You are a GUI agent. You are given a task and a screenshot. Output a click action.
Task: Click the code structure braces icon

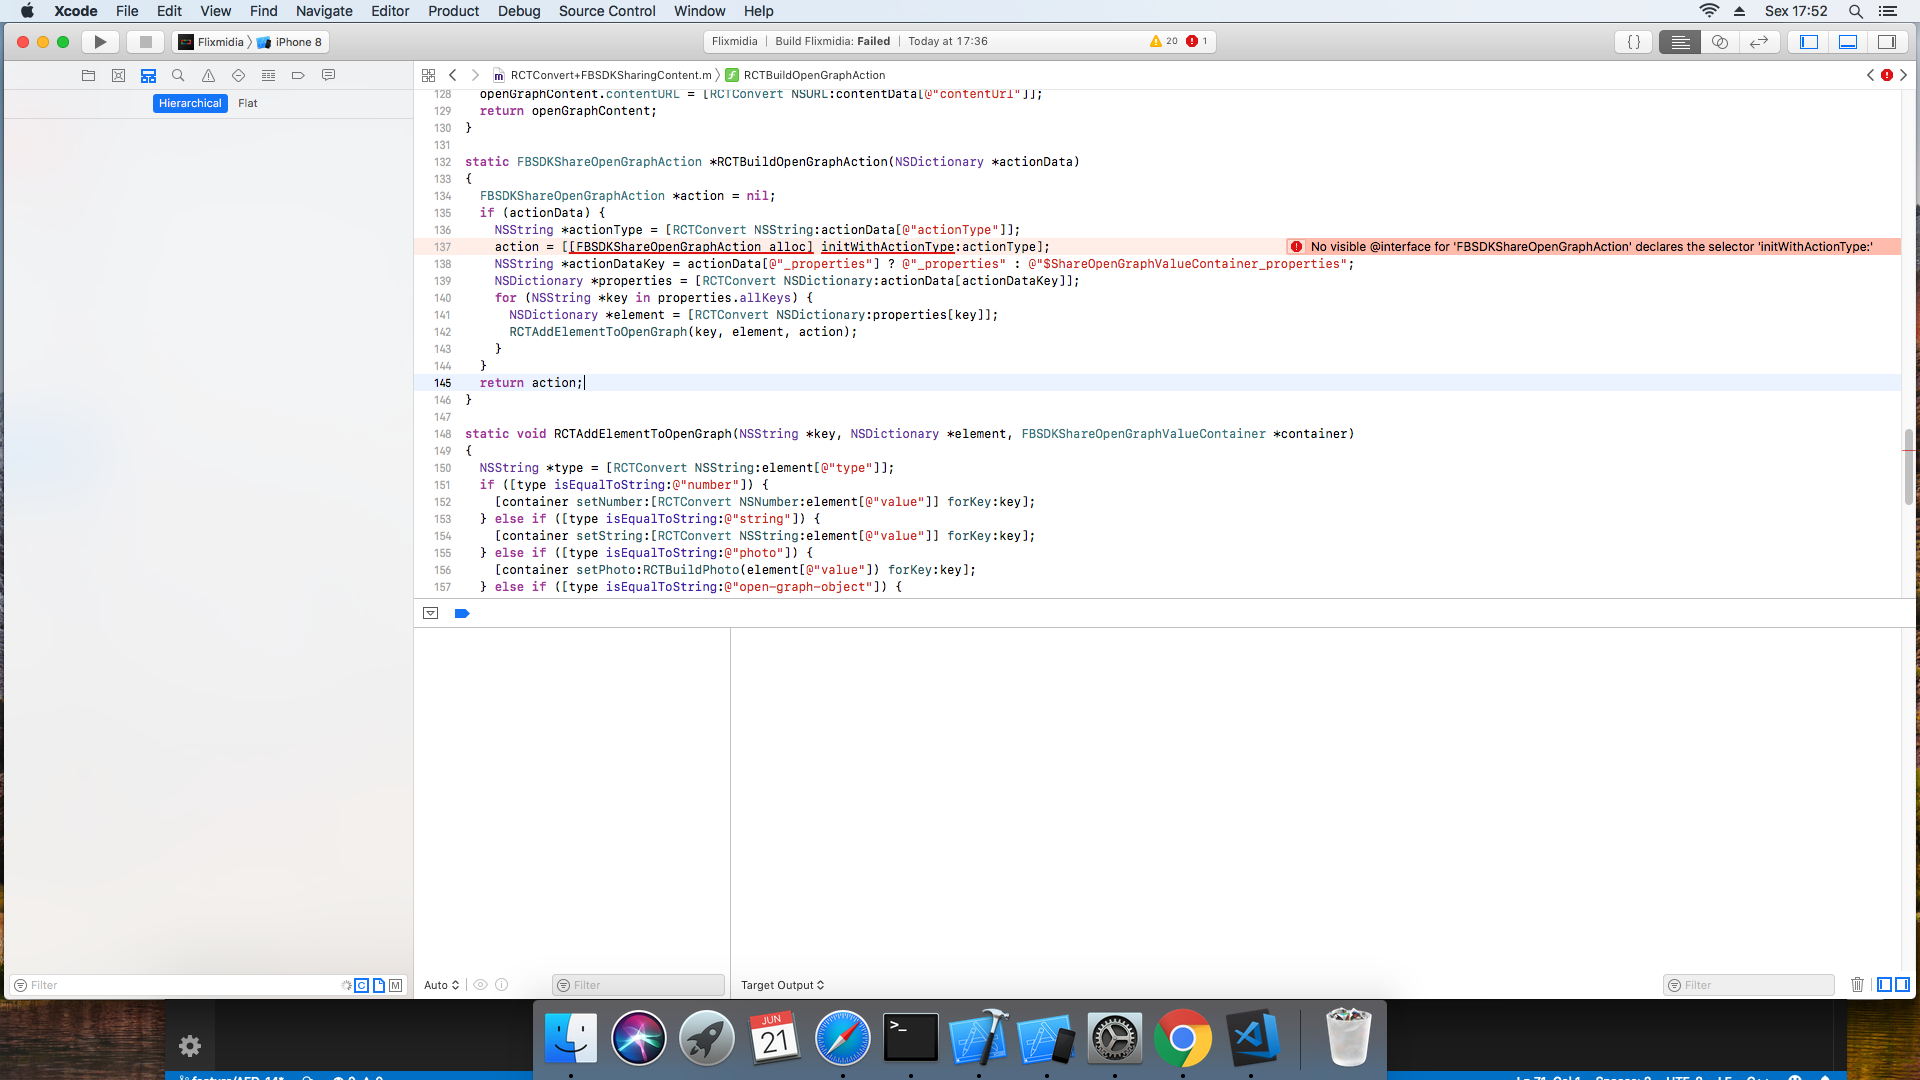point(1633,42)
